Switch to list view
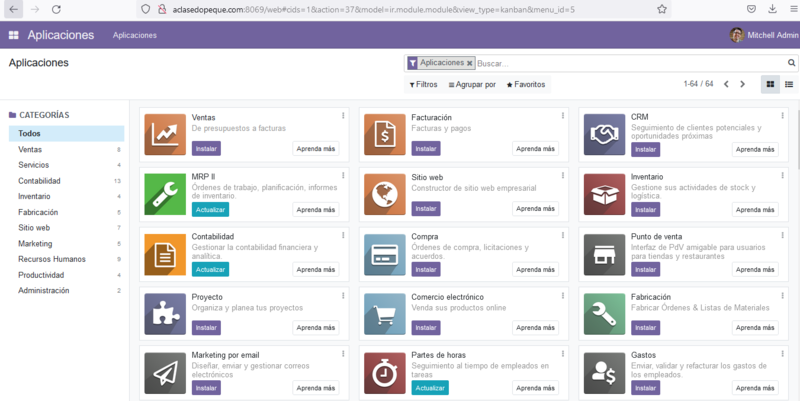 (789, 84)
